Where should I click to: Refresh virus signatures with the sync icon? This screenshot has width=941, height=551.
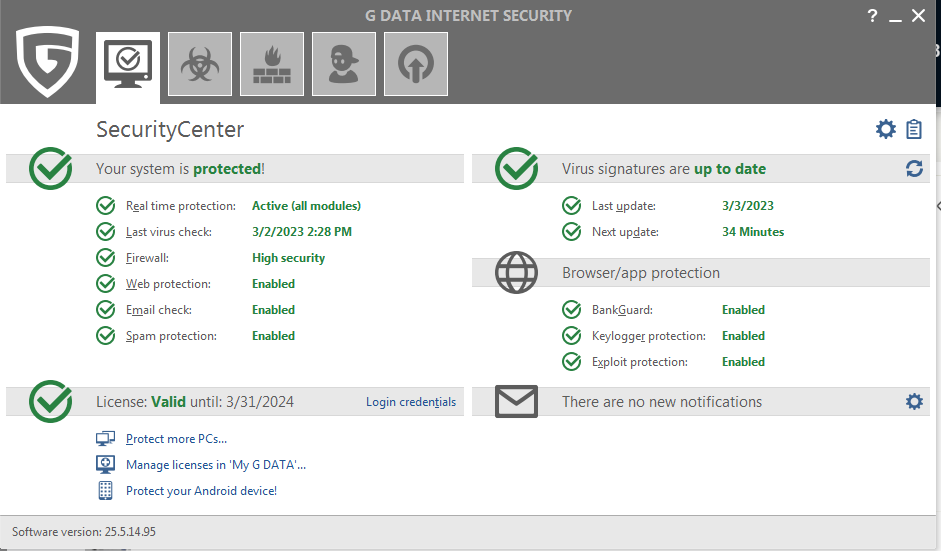(914, 169)
